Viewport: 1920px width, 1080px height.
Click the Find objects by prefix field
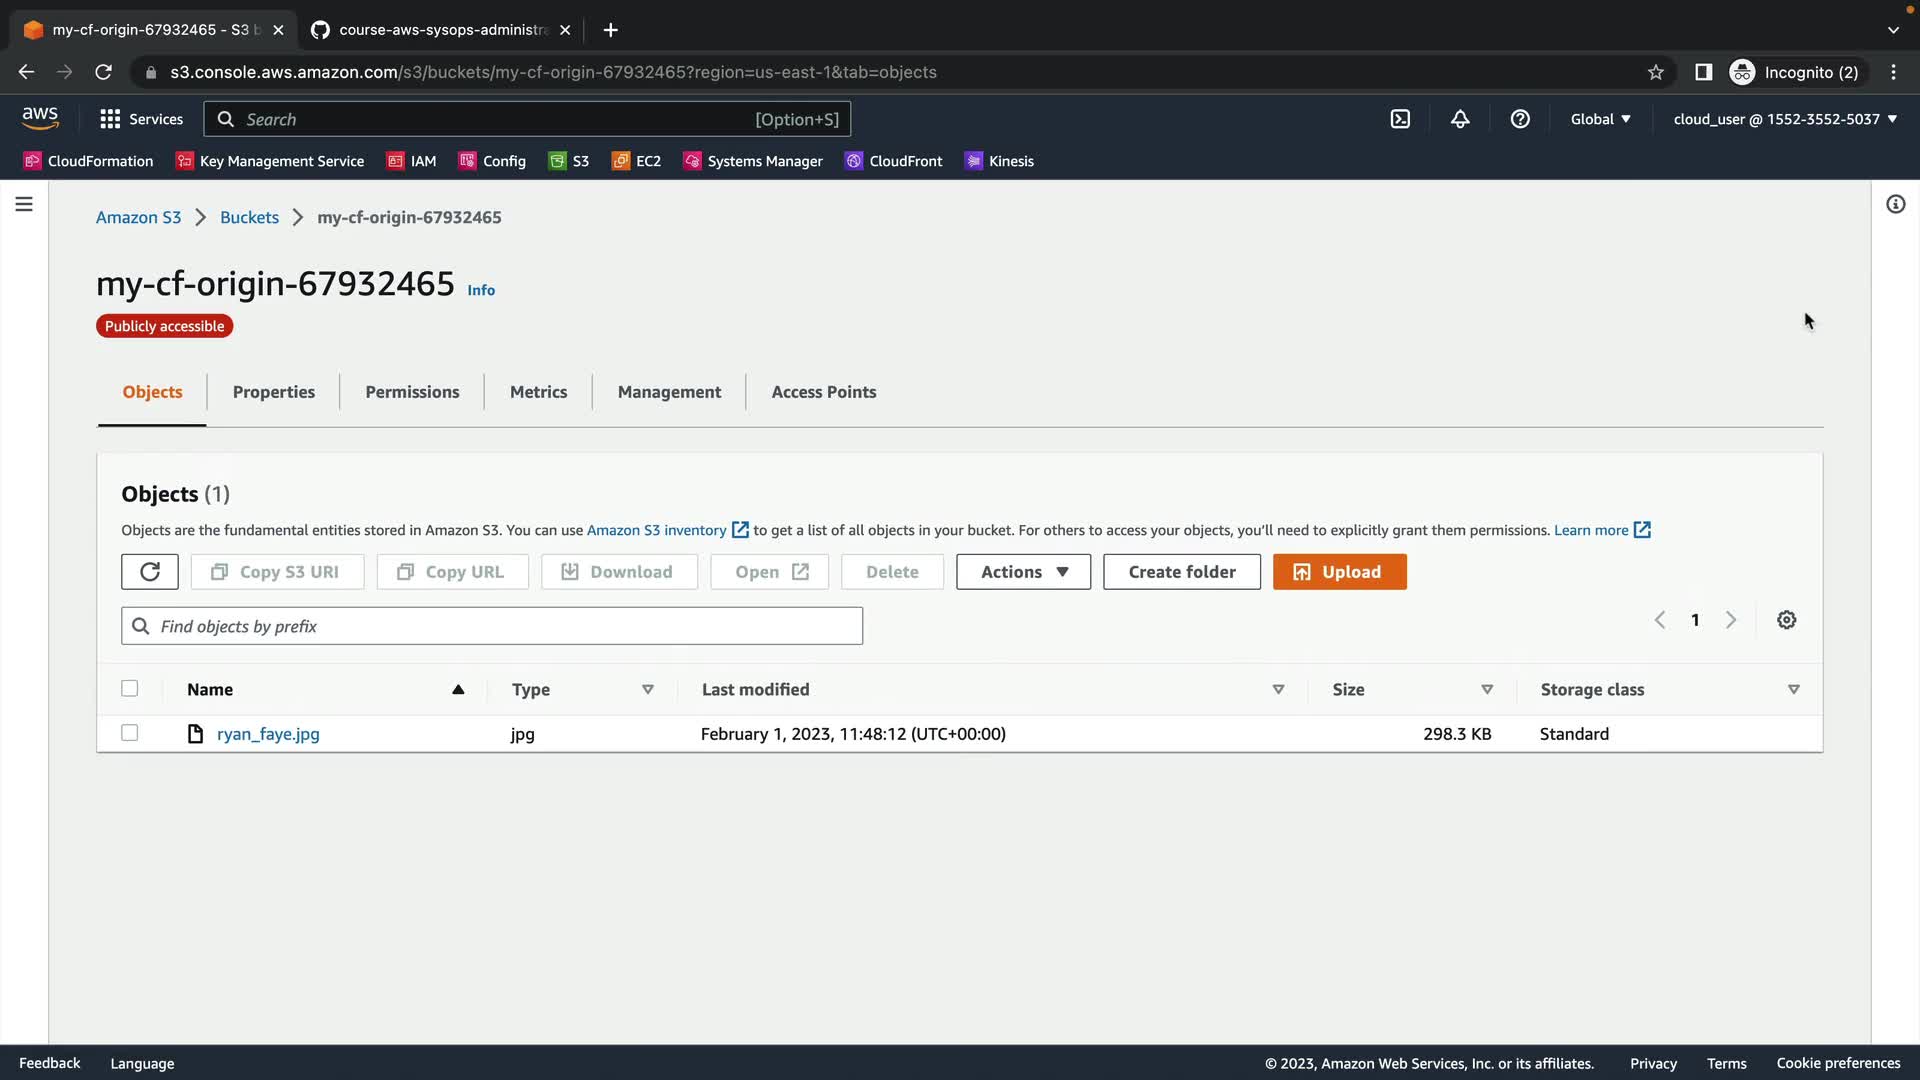(x=492, y=626)
